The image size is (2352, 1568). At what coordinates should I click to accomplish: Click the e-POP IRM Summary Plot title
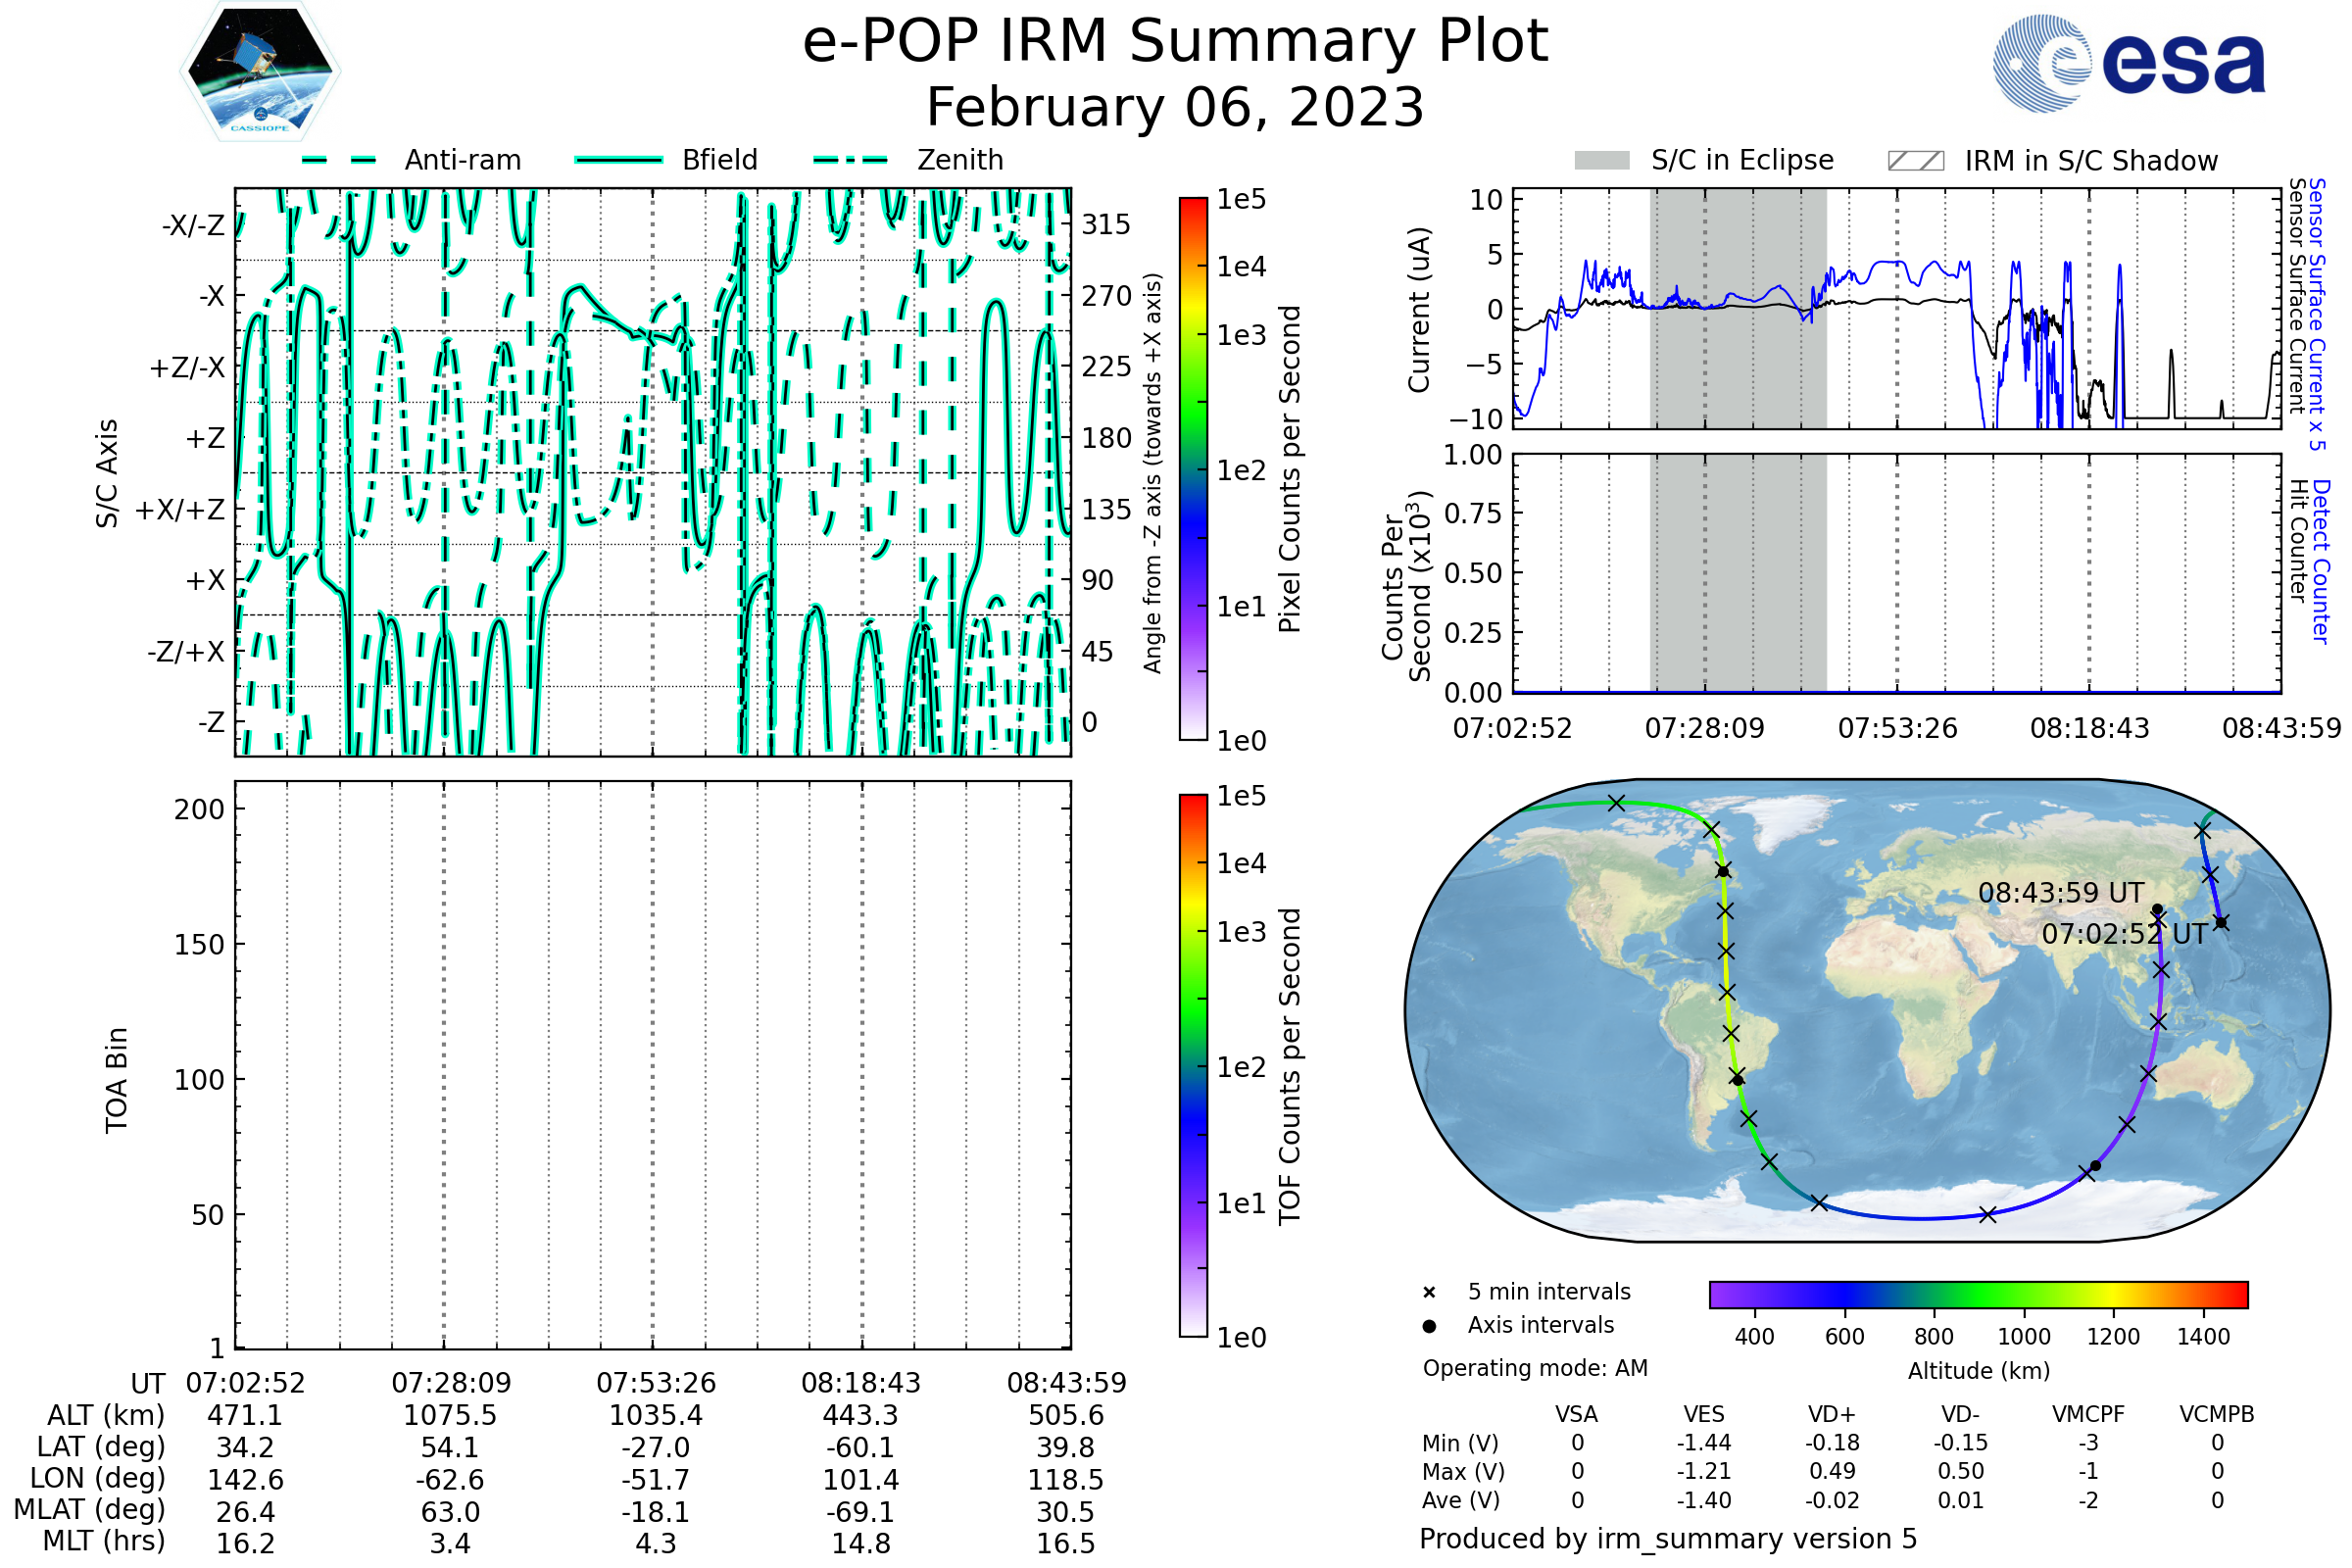[1175, 42]
